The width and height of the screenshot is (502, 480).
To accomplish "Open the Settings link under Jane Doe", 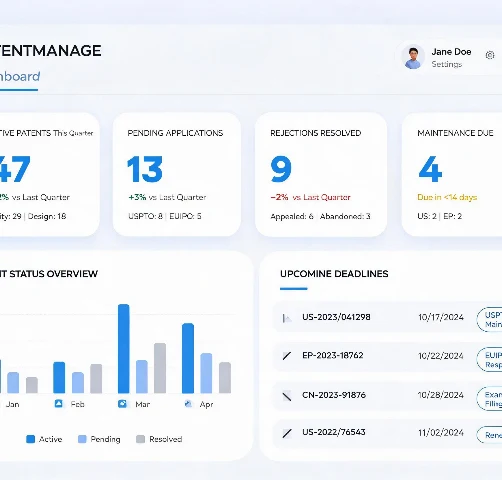I will [x=447, y=64].
